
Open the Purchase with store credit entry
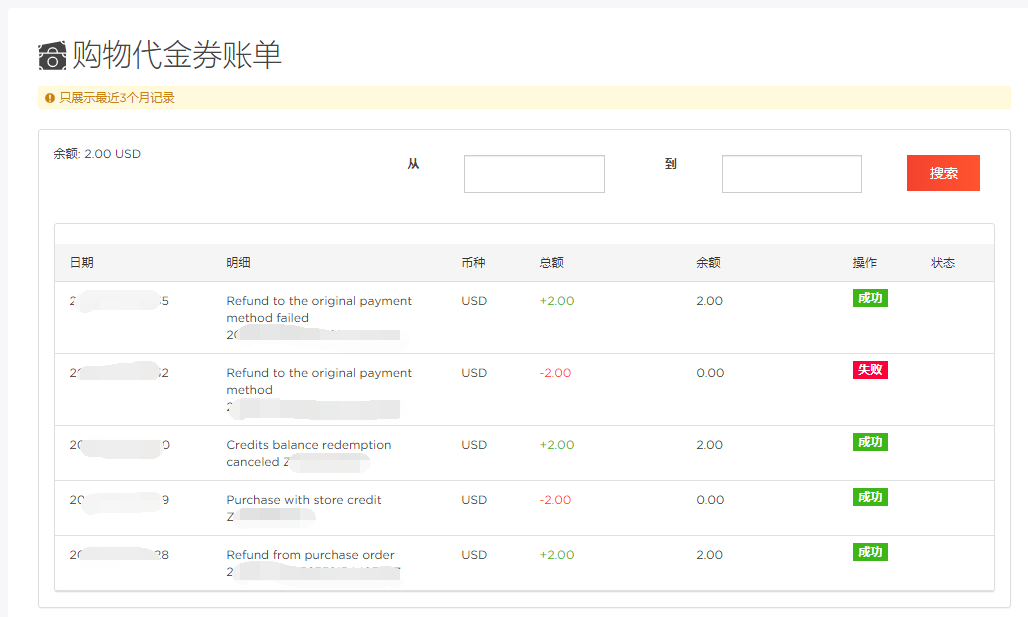[x=304, y=500]
